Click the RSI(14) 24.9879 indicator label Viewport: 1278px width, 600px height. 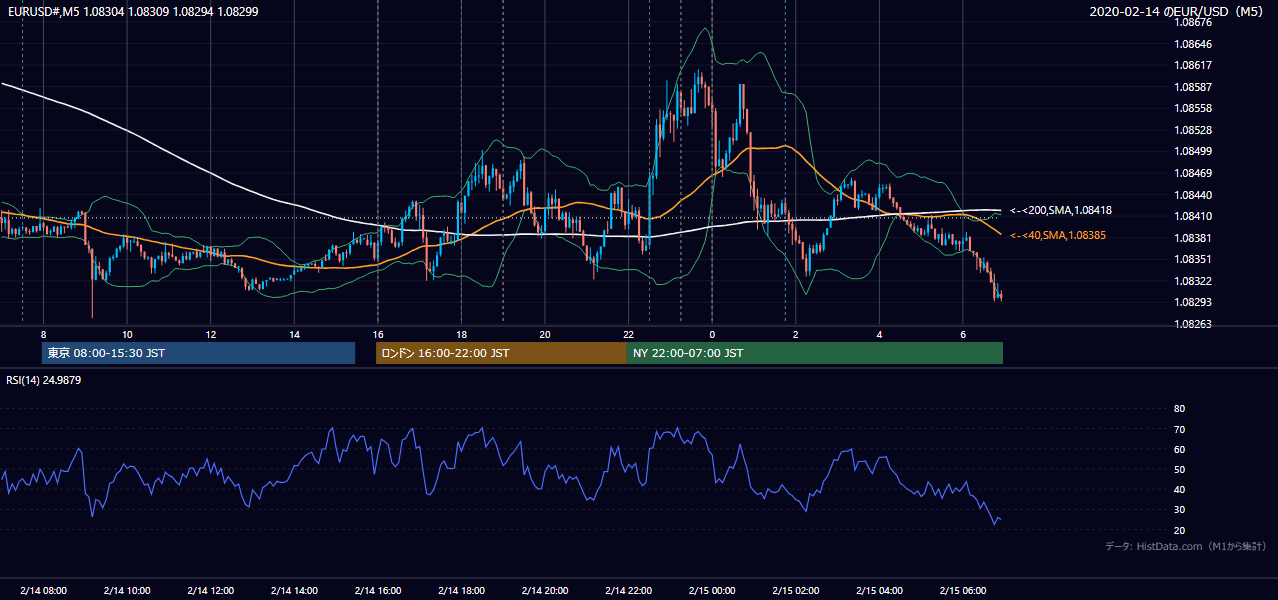pyautogui.click(x=44, y=380)
